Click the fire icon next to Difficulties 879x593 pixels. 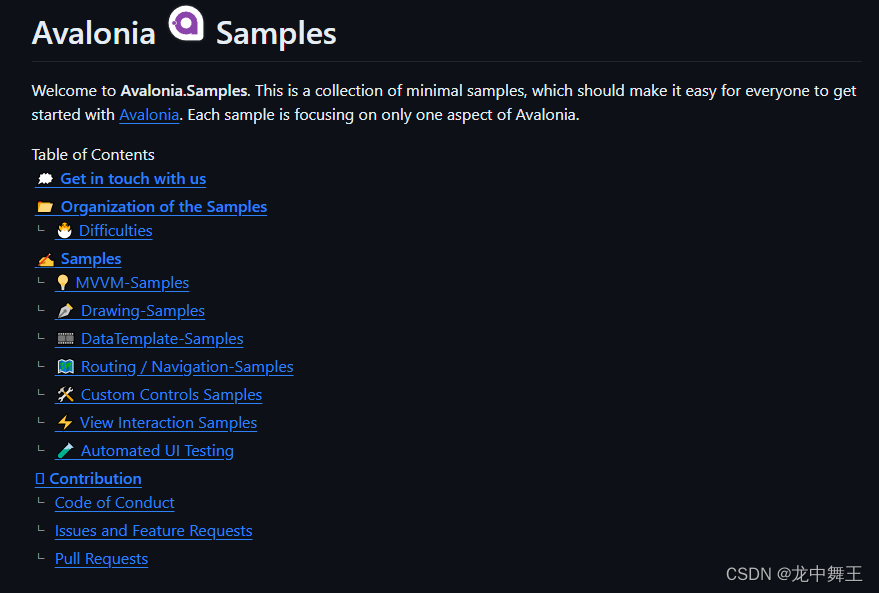[x=65, y=230]
